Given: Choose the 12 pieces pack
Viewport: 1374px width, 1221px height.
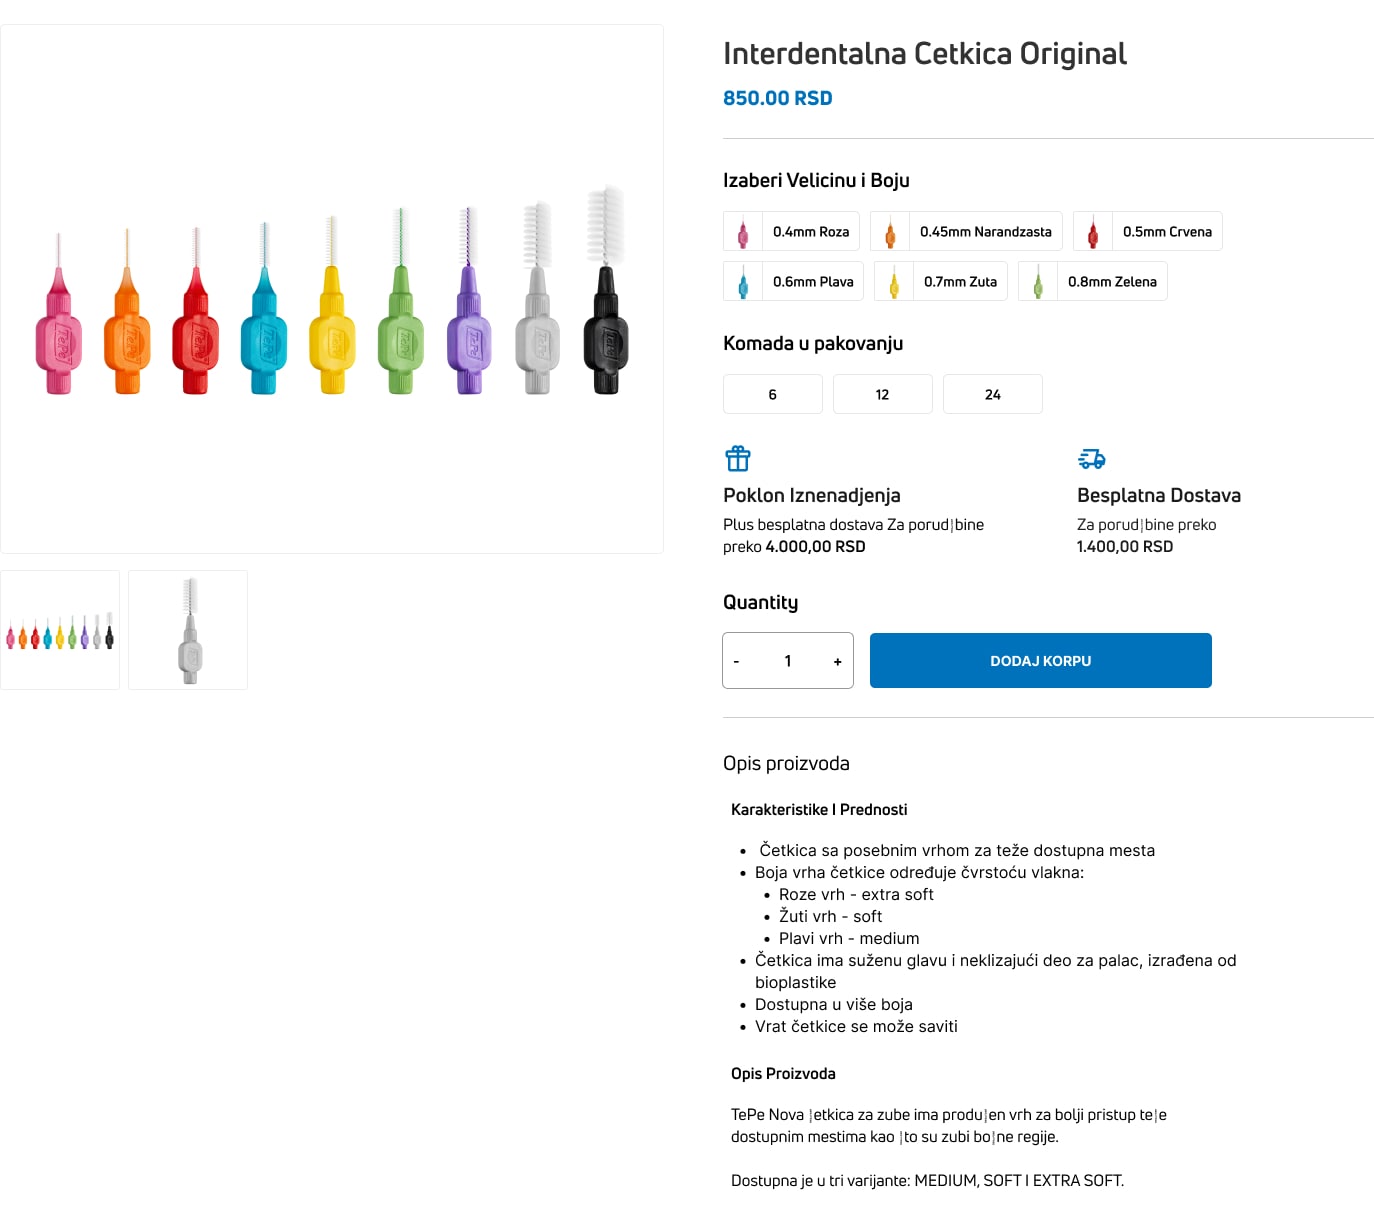Looking at the screenshot, I should (882, 395).
